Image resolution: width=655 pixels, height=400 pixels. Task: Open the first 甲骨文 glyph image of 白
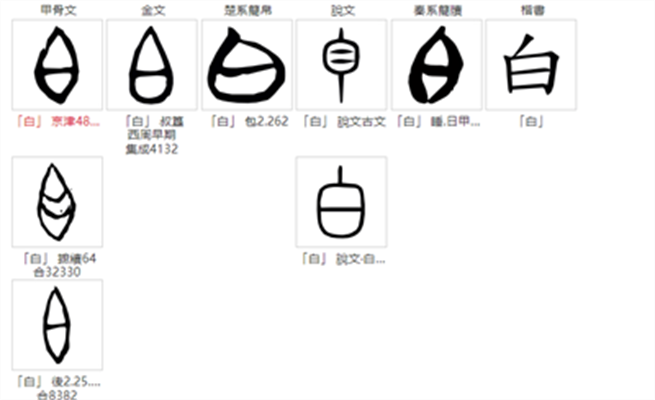tap(57, 65)
